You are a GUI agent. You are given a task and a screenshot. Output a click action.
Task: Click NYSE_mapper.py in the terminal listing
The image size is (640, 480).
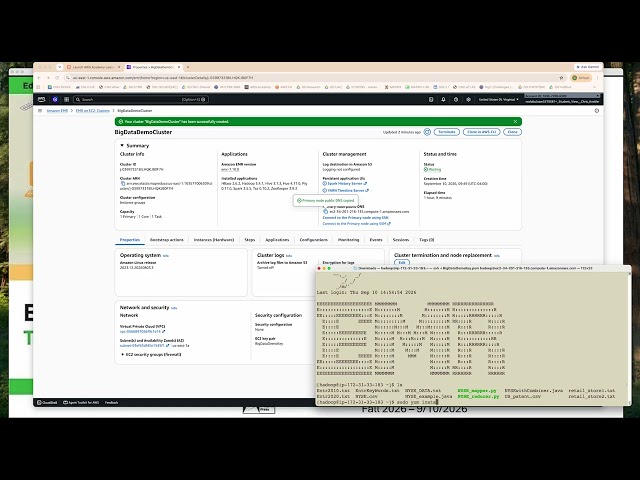tap(478, 391)
